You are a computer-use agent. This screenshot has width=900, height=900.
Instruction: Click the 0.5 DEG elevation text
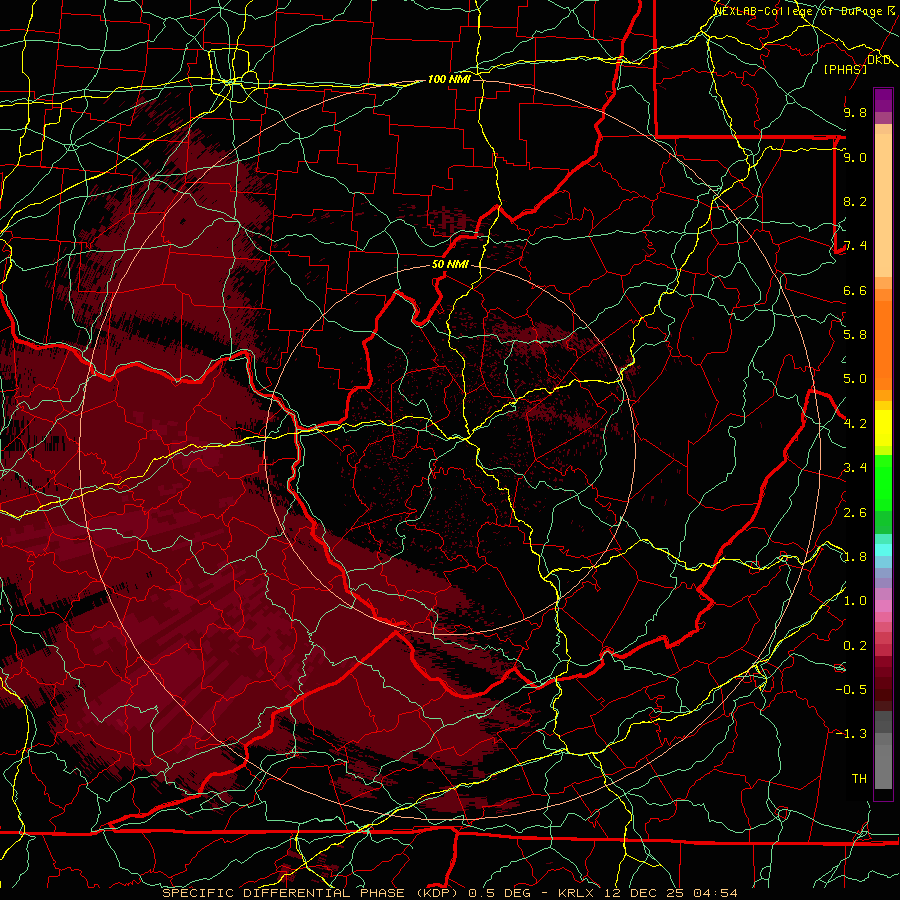[x=501, y=893]
